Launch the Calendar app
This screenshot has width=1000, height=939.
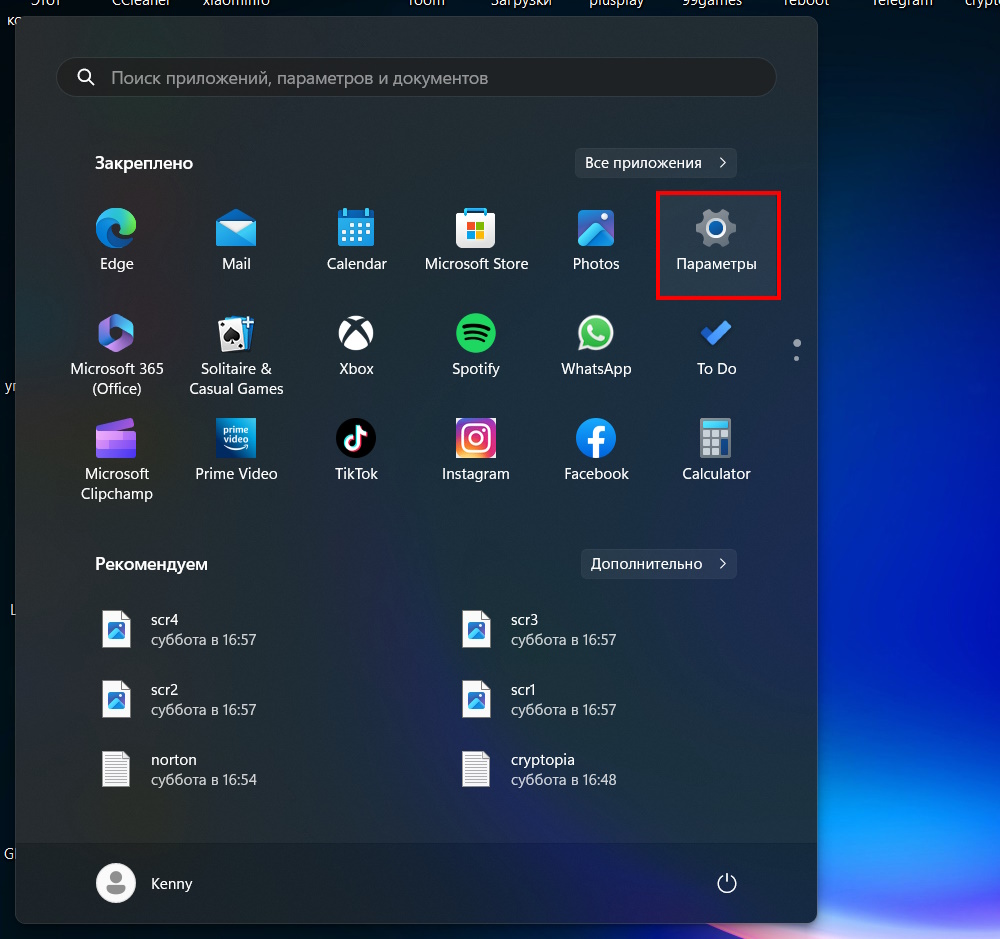tap(356, 240)
